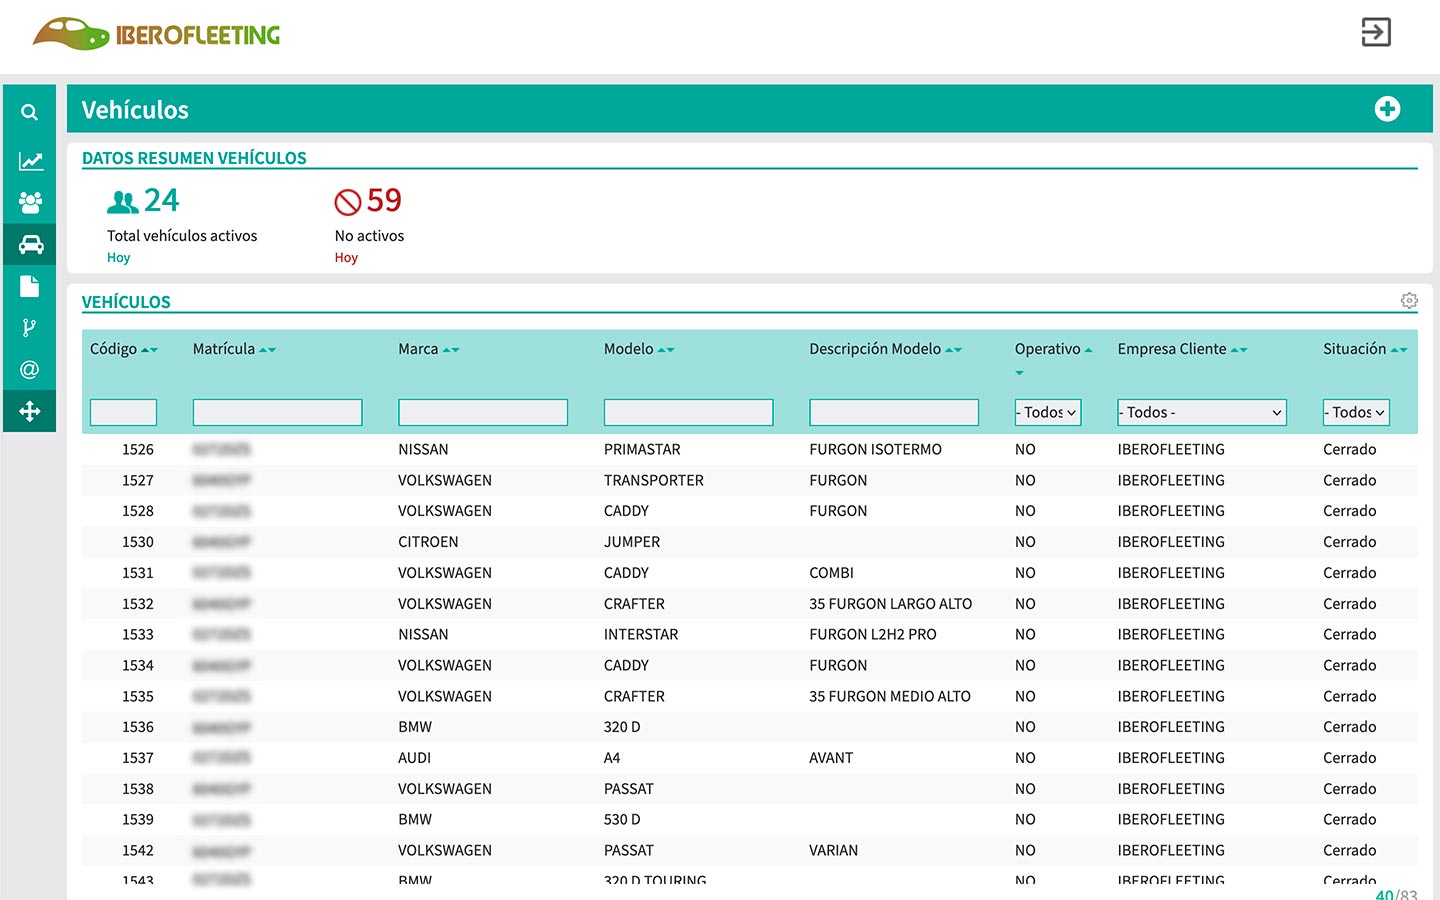The image size is (1440, 900).
Task: Click Total vehículos activos label
Action: [182, 236]
